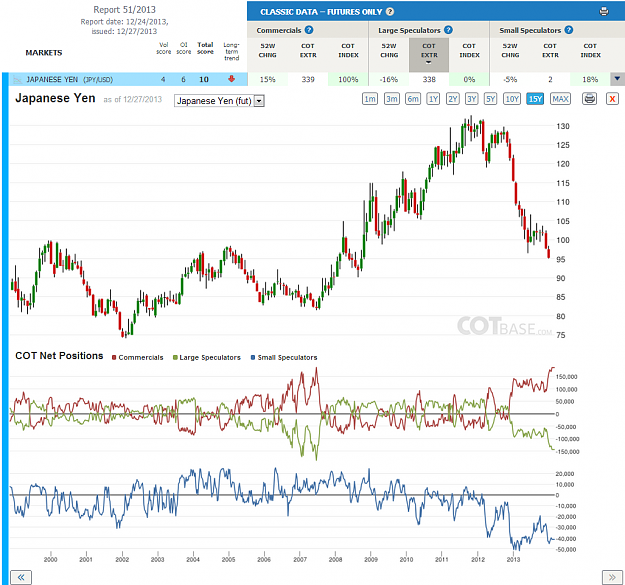Go to previous page with left double-arrow

21,577
